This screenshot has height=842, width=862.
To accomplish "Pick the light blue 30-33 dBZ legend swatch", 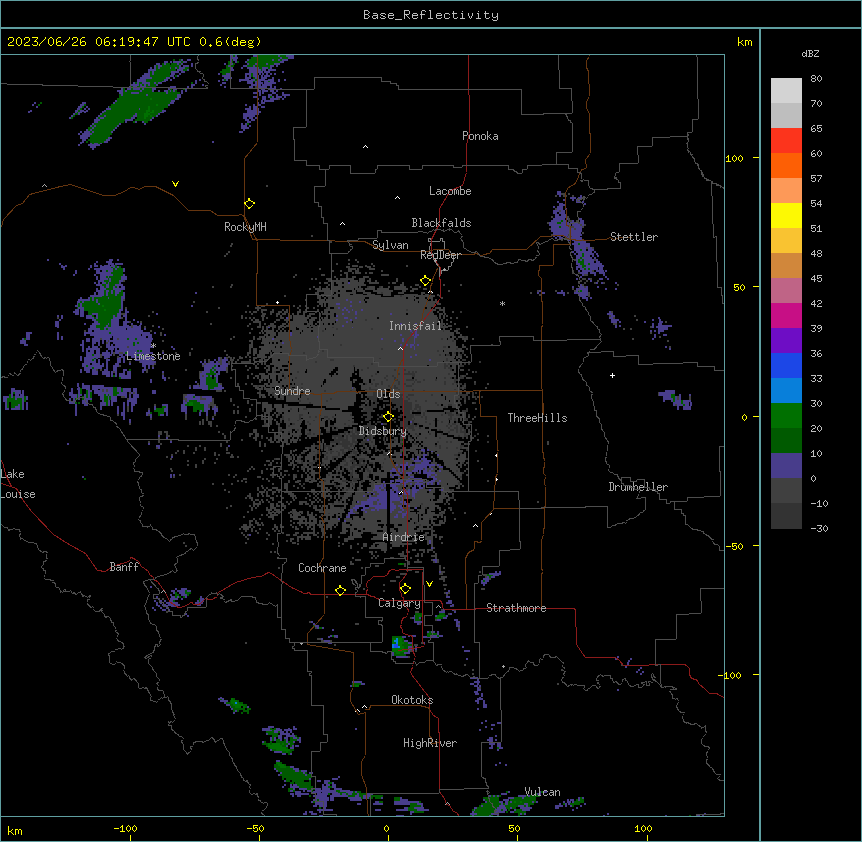I will (786, 391).
